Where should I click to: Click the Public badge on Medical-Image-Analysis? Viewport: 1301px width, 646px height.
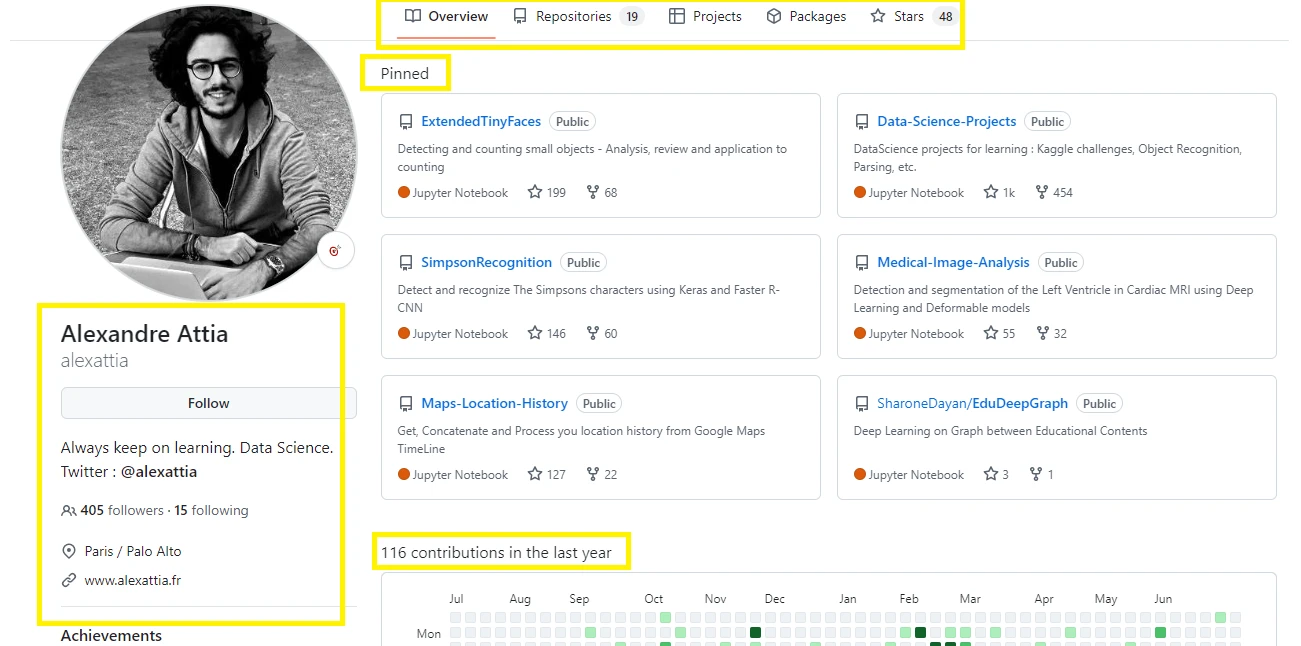pos(1061,262)
